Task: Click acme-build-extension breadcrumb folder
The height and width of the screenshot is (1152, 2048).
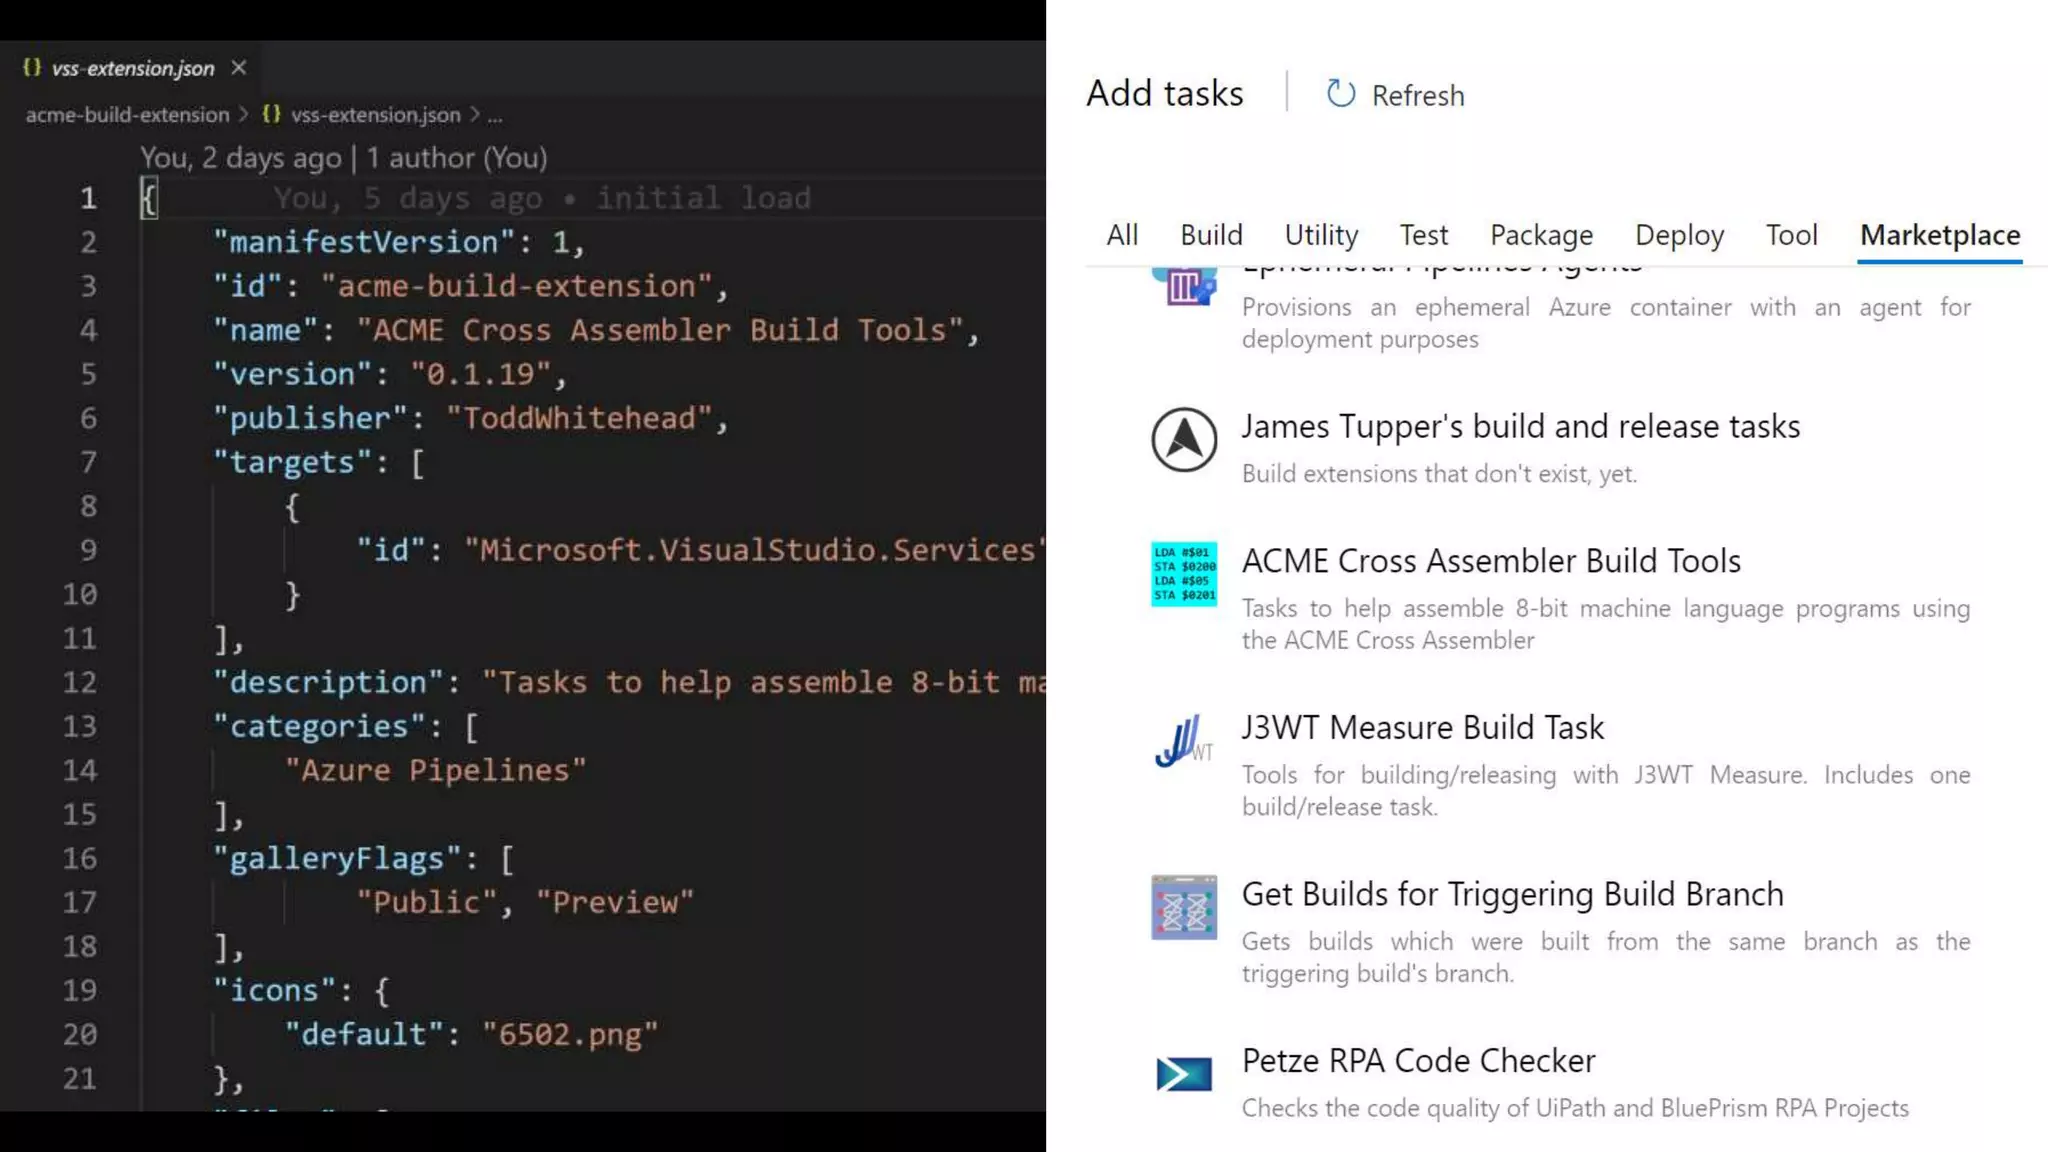Action: [127, 115]
